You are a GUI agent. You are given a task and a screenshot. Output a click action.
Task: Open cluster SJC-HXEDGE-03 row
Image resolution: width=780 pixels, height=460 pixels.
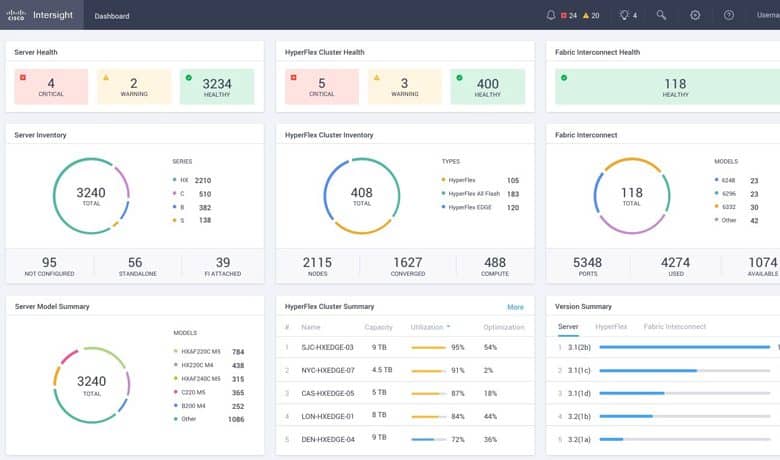405,347
